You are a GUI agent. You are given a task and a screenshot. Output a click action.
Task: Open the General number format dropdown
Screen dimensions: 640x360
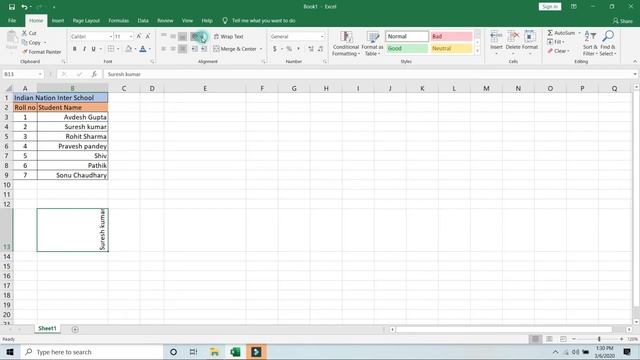coord(322,36)
